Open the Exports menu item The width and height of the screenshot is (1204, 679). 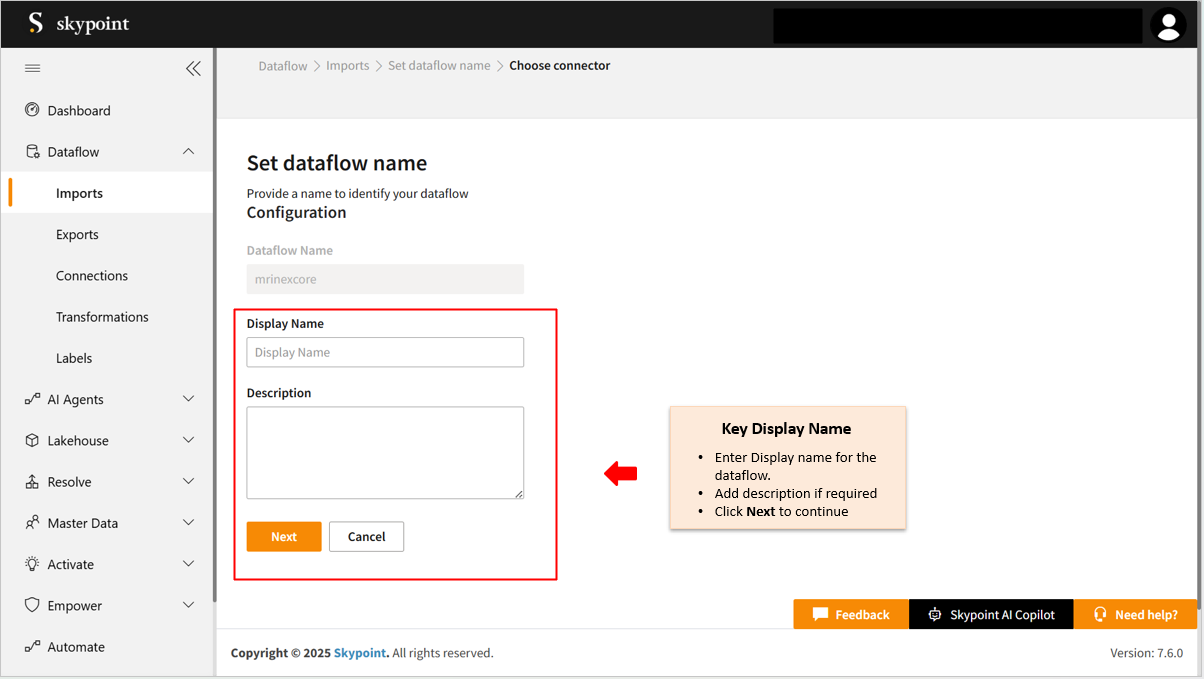(77, 235)
